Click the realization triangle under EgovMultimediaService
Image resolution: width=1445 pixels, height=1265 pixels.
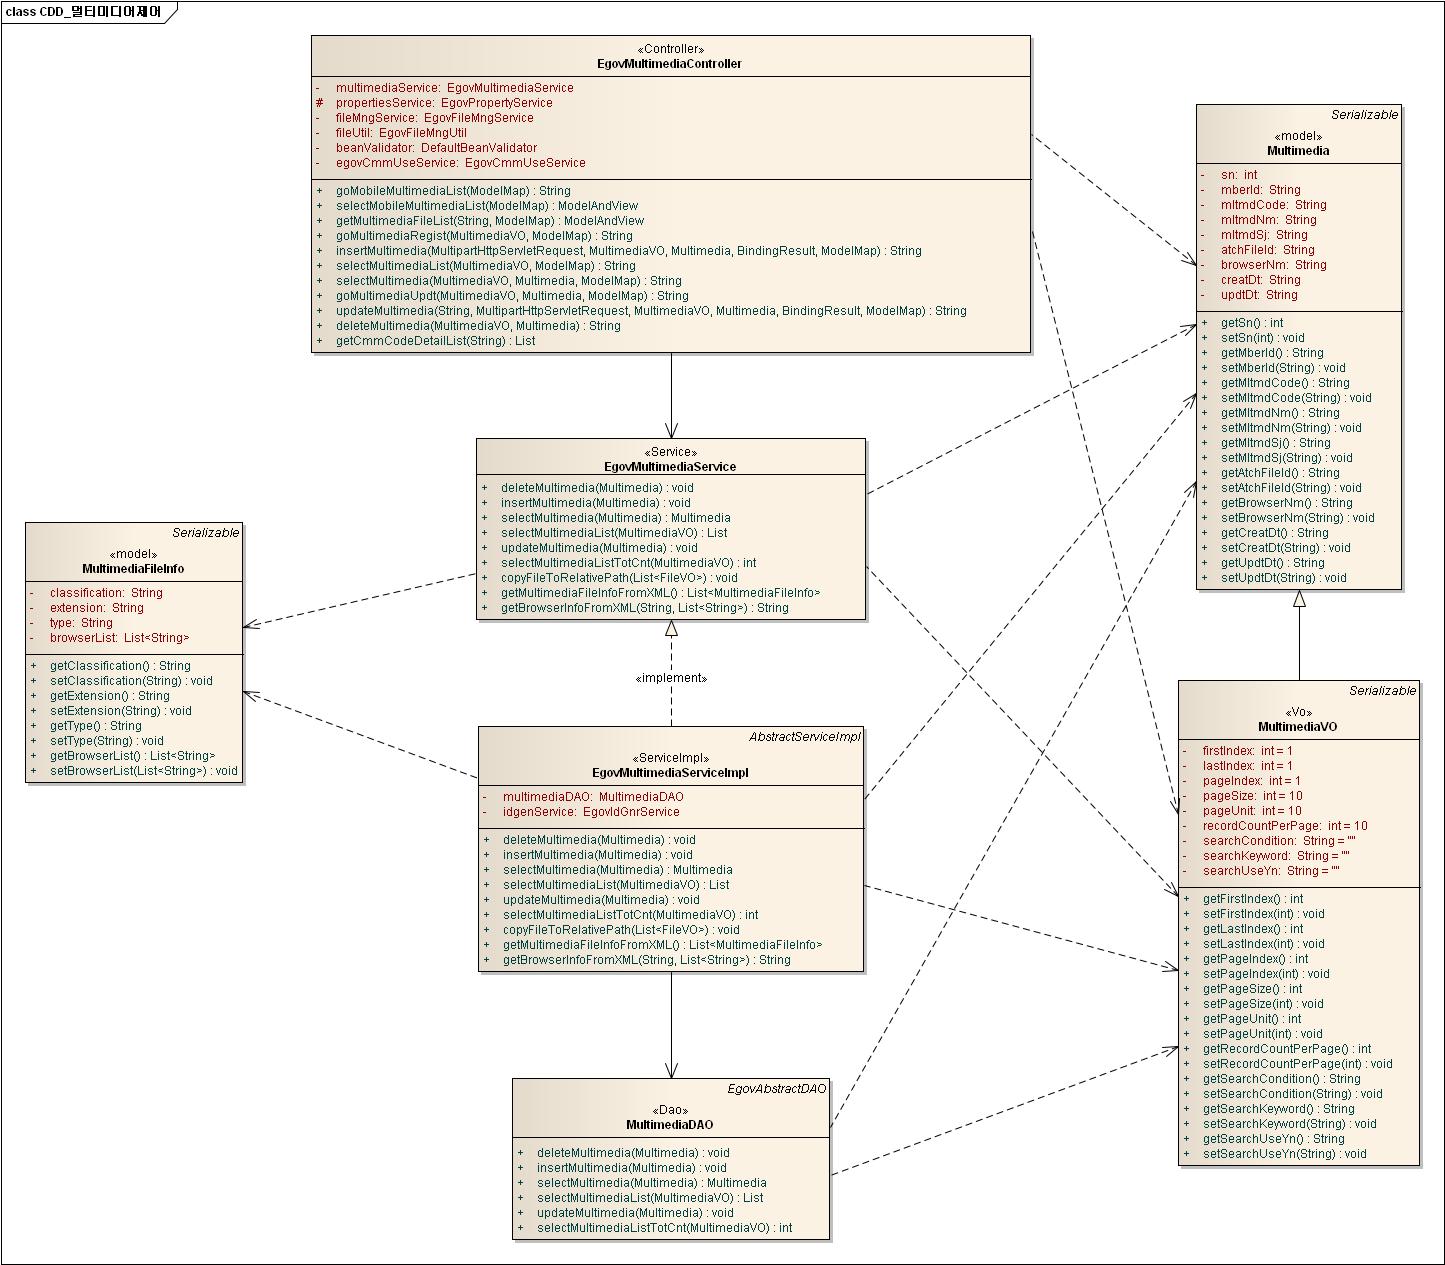(671, 628)
